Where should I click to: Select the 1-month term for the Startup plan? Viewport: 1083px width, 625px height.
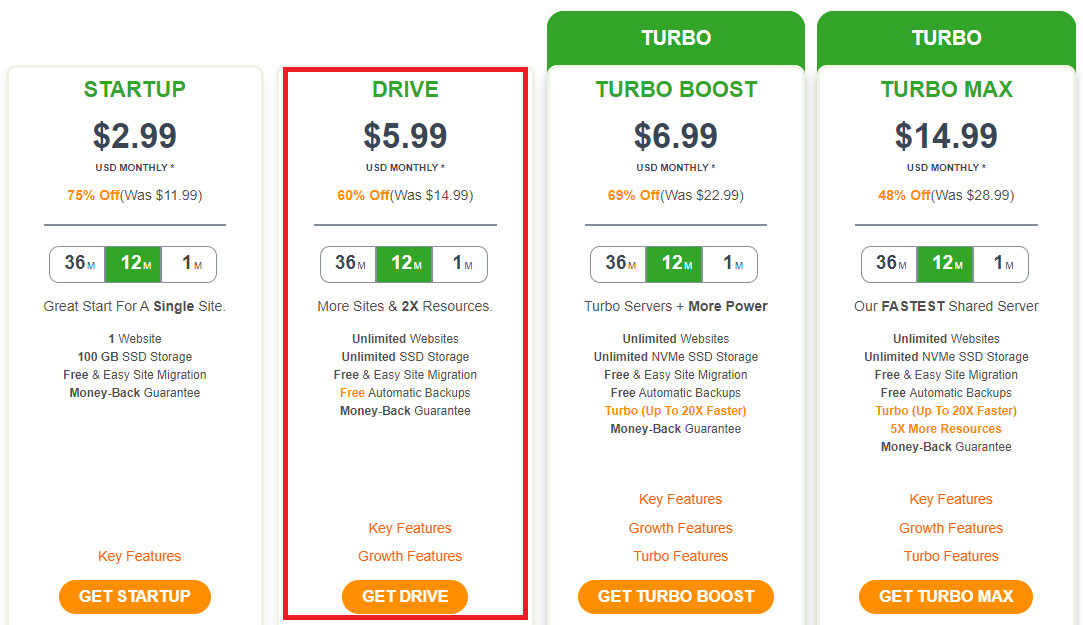(189, 264)
